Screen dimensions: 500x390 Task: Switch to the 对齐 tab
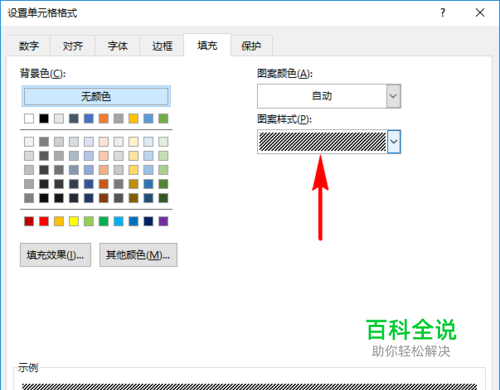pyautogui.click(x=73, y=46)
